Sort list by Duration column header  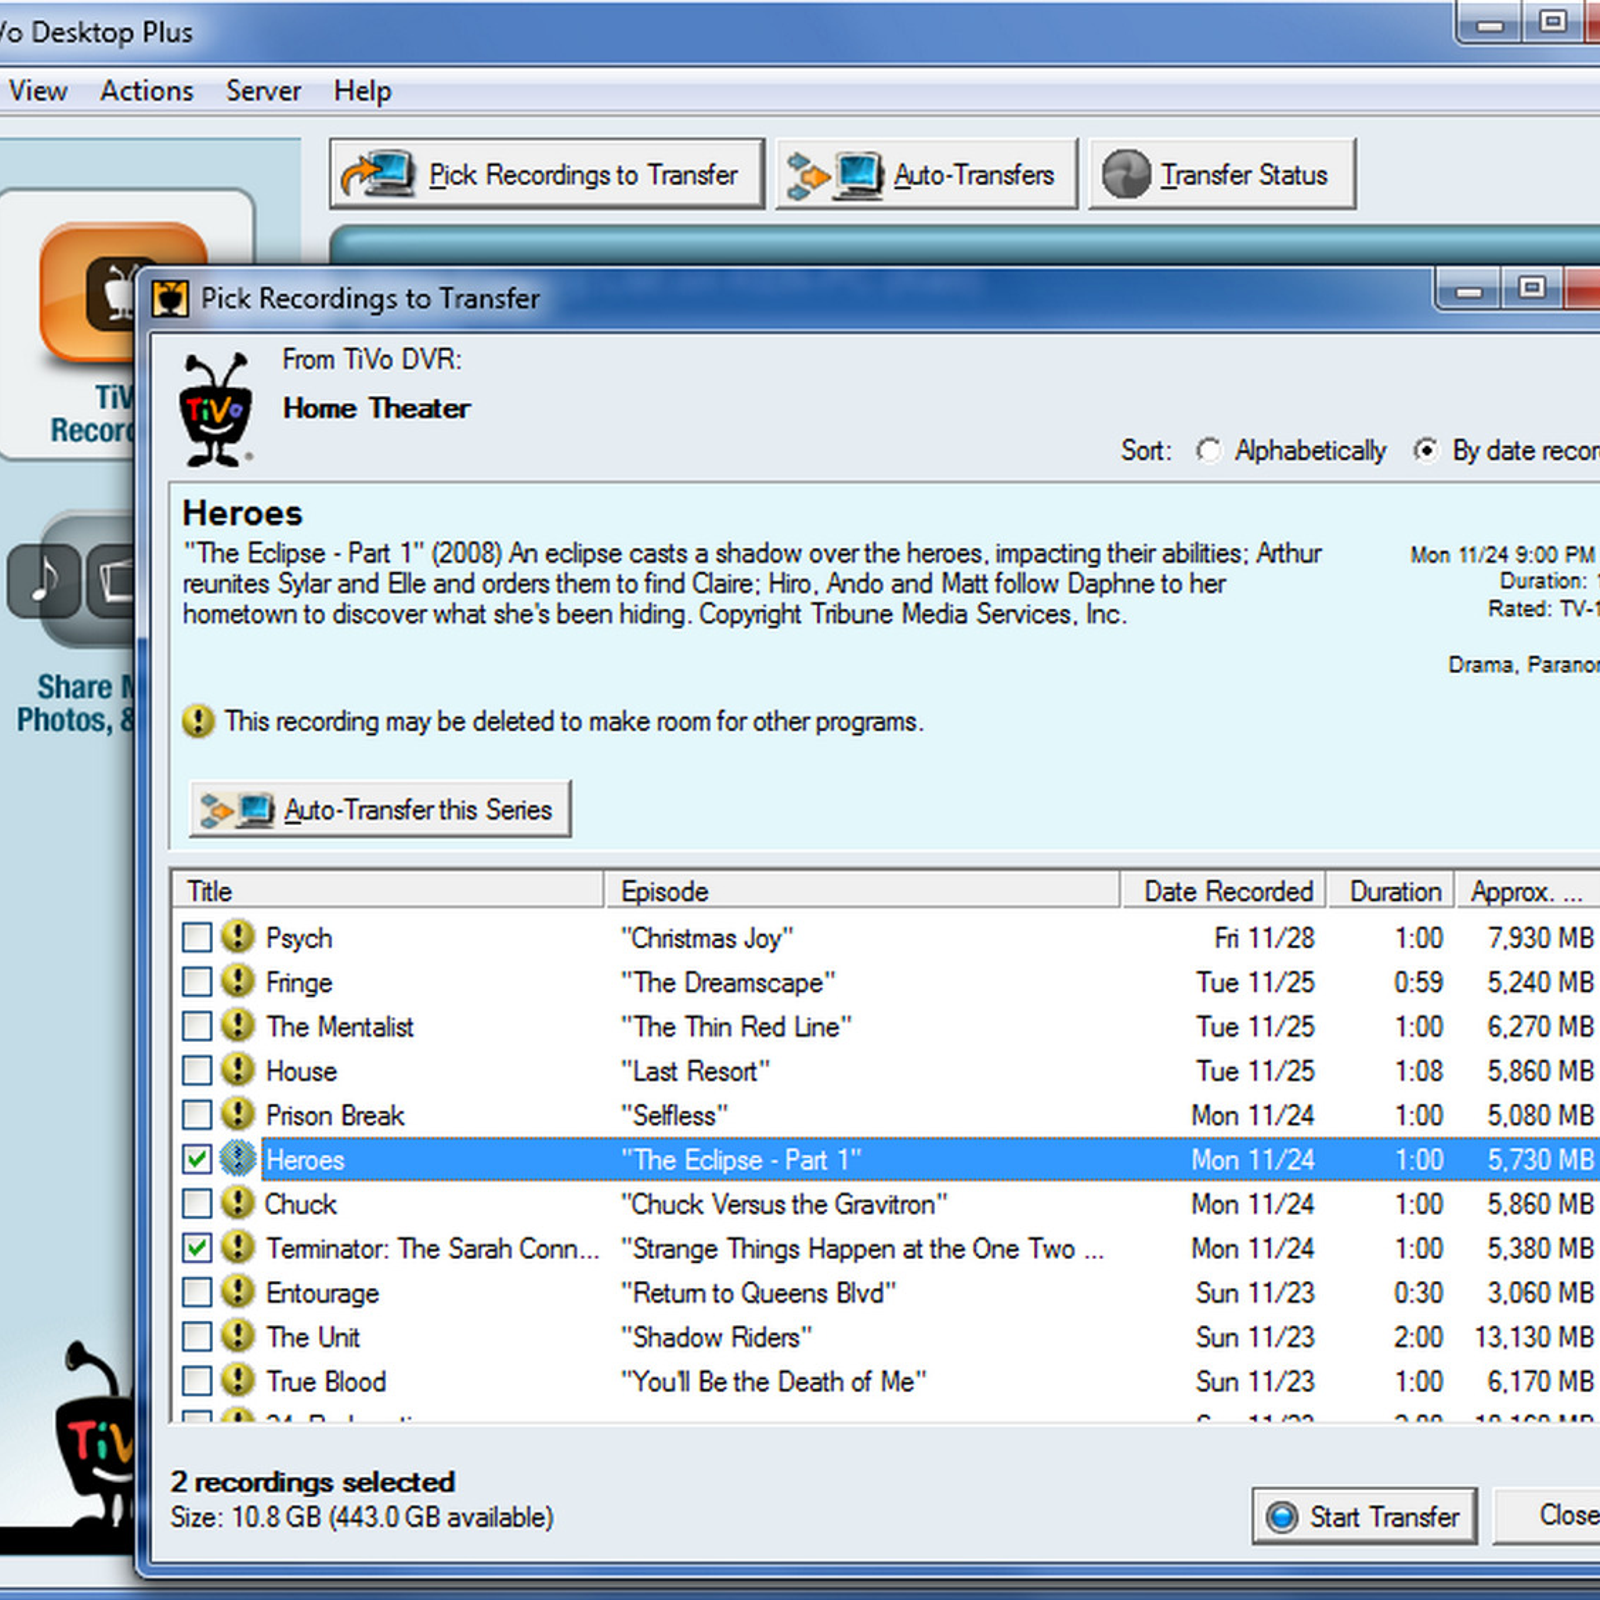(x=1392, y=891)
